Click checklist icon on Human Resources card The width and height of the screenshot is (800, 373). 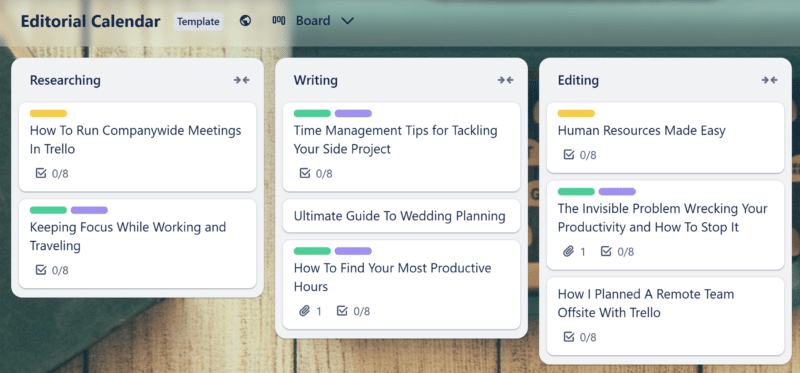pyautogui.click(x=569, y=155)
